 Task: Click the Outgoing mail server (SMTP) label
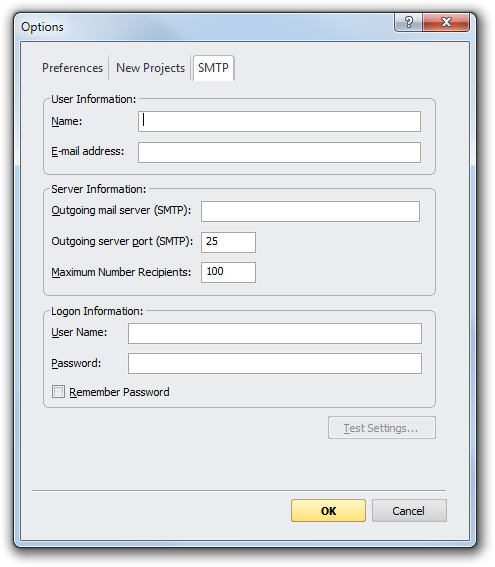click(x=121, y=210)
